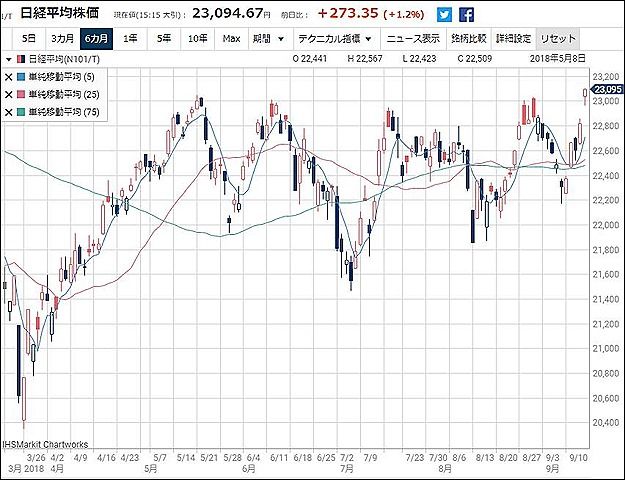
Task: Click the 単純移動平均 (25) legend label
Action: tap(63, 94)
